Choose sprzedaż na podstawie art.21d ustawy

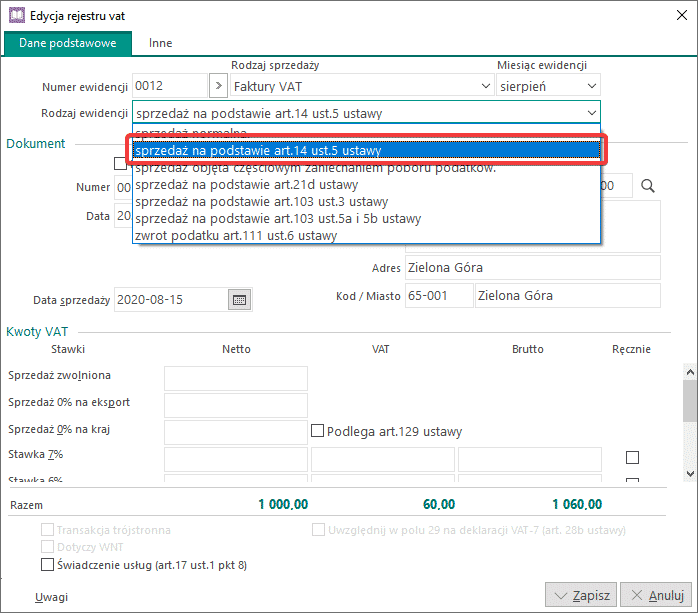pos(366,185)
